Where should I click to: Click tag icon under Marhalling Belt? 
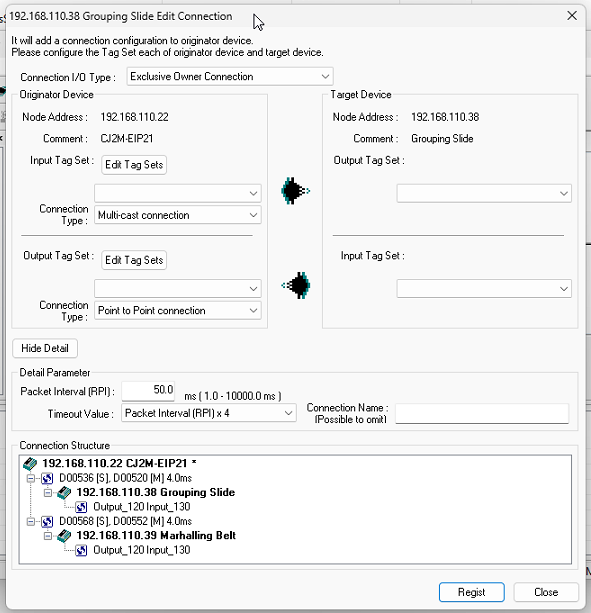point(81,550)
